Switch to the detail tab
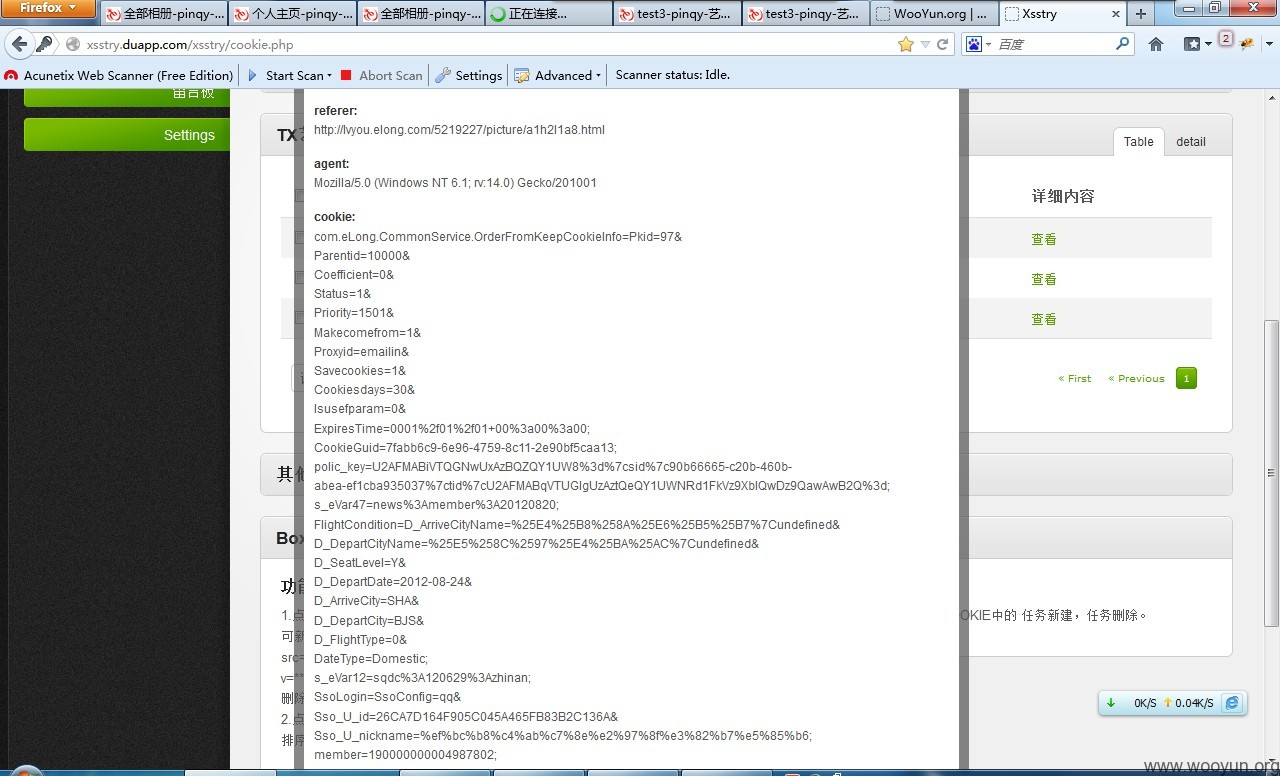Image resolution: width=1280 pixels, height=776 pixels. point(1190,142)
